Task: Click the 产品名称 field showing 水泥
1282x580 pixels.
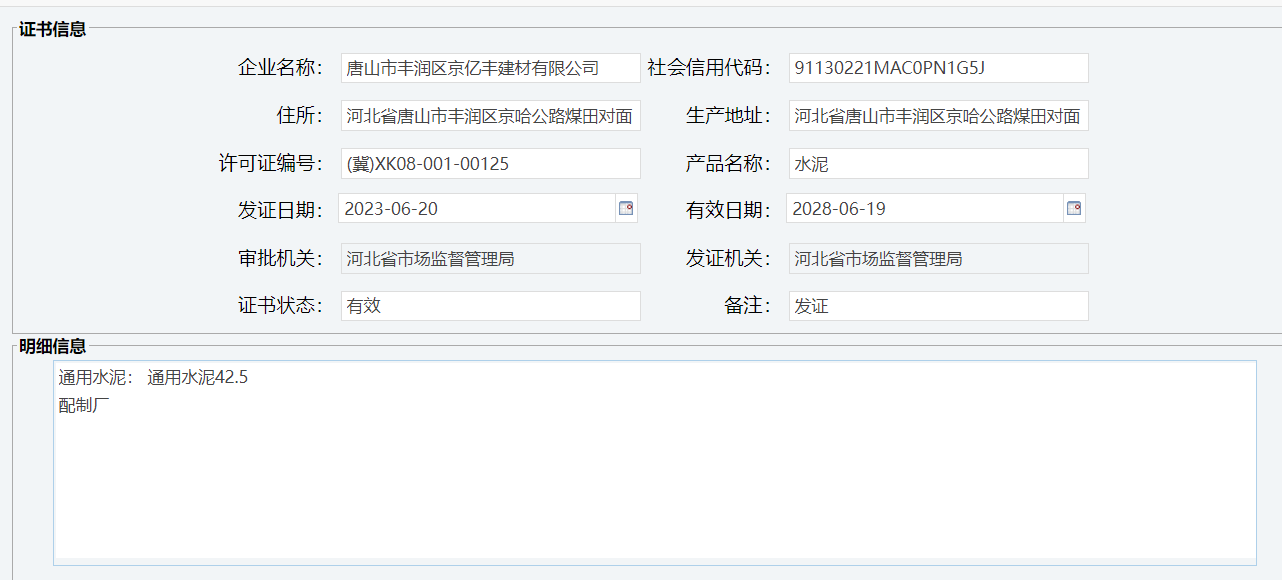Action: (938, 164)
